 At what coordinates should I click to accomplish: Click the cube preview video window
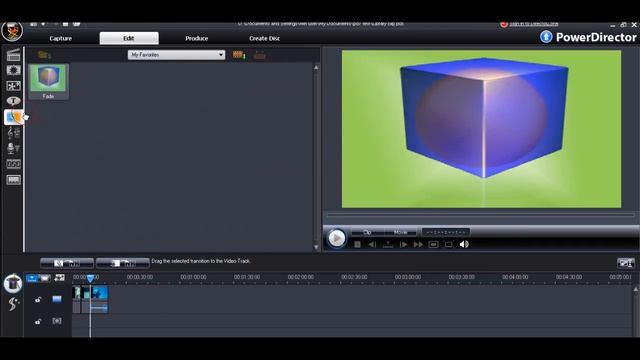click(481, 129)
